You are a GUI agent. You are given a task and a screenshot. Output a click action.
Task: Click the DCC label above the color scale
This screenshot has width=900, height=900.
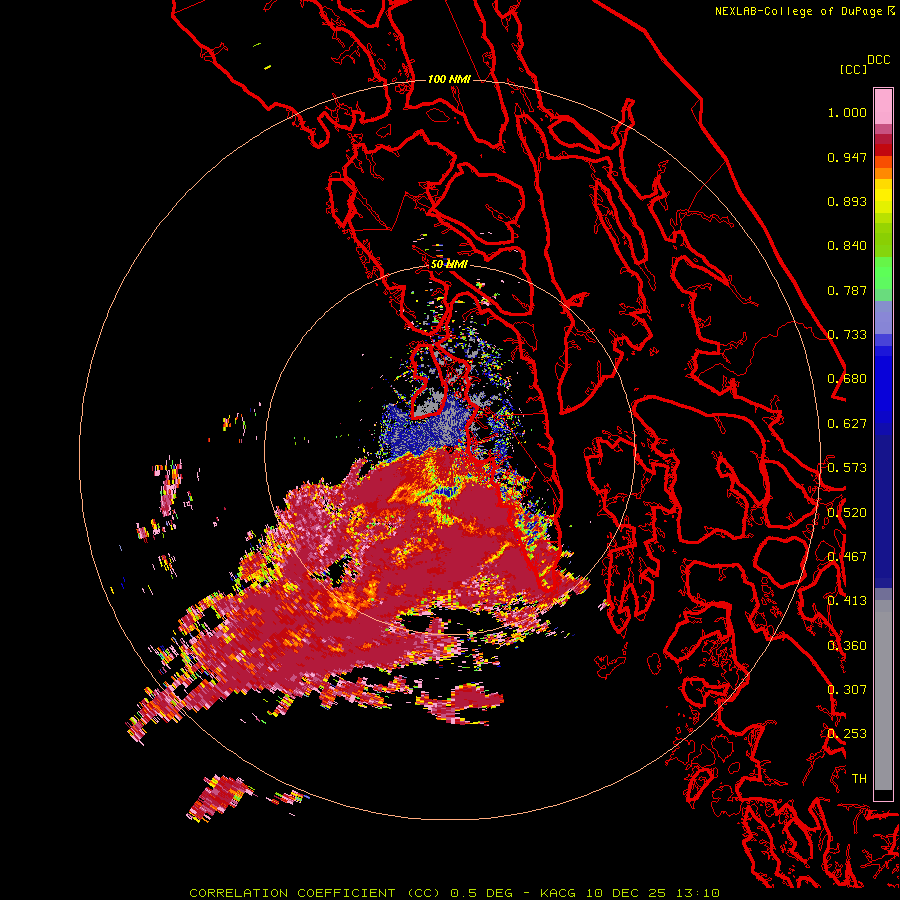878,60
